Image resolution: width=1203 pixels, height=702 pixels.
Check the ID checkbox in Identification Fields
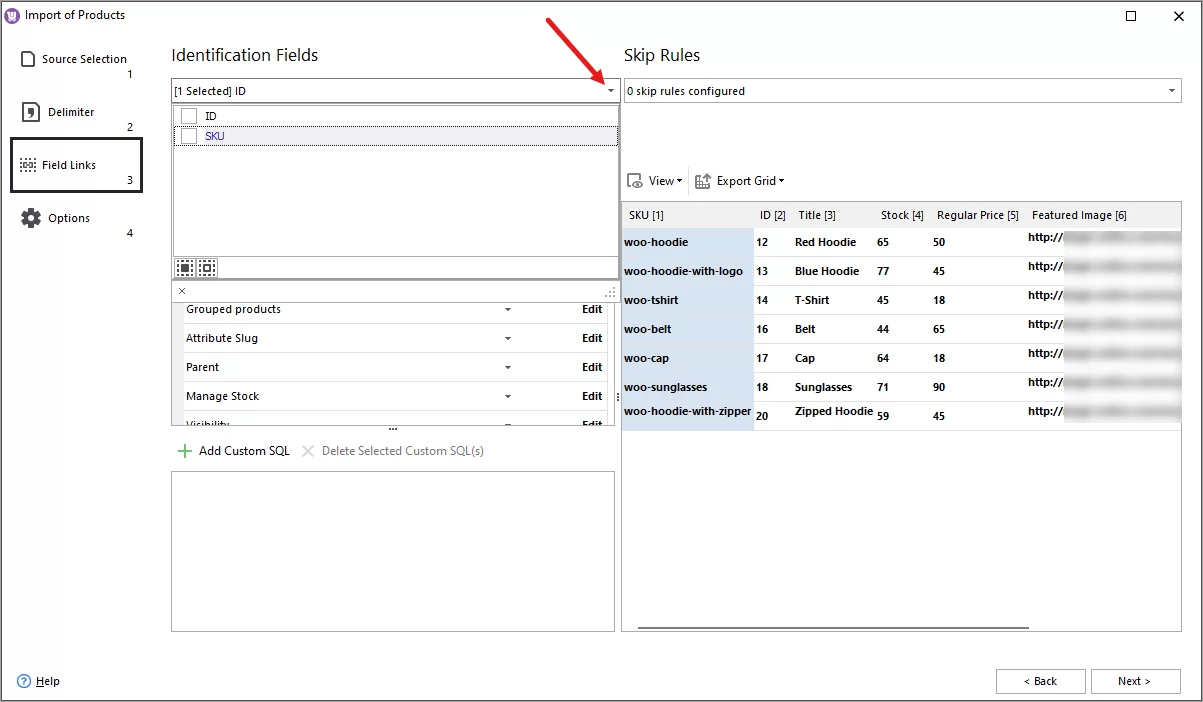188,115
